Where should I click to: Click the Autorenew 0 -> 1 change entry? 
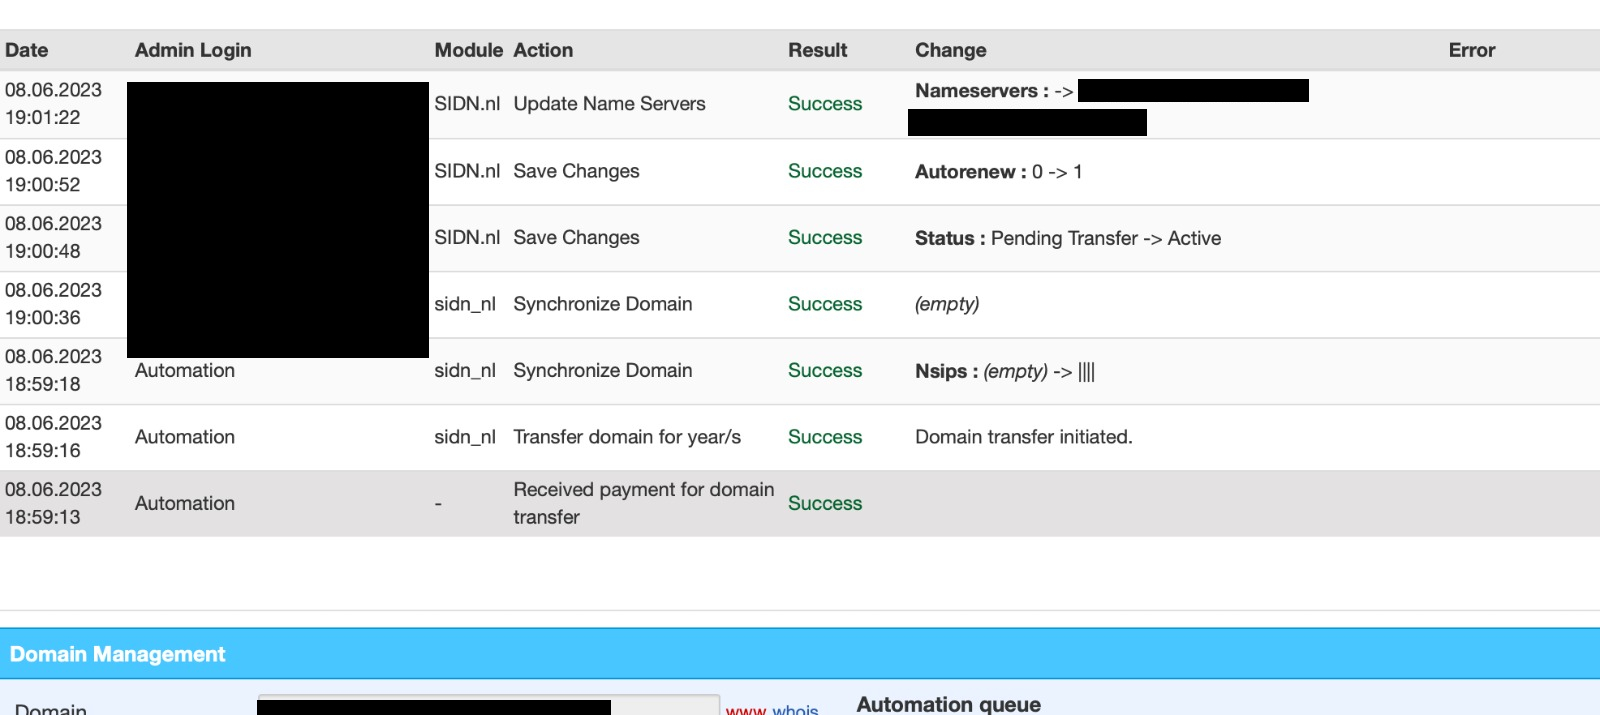tap(998, 172)
